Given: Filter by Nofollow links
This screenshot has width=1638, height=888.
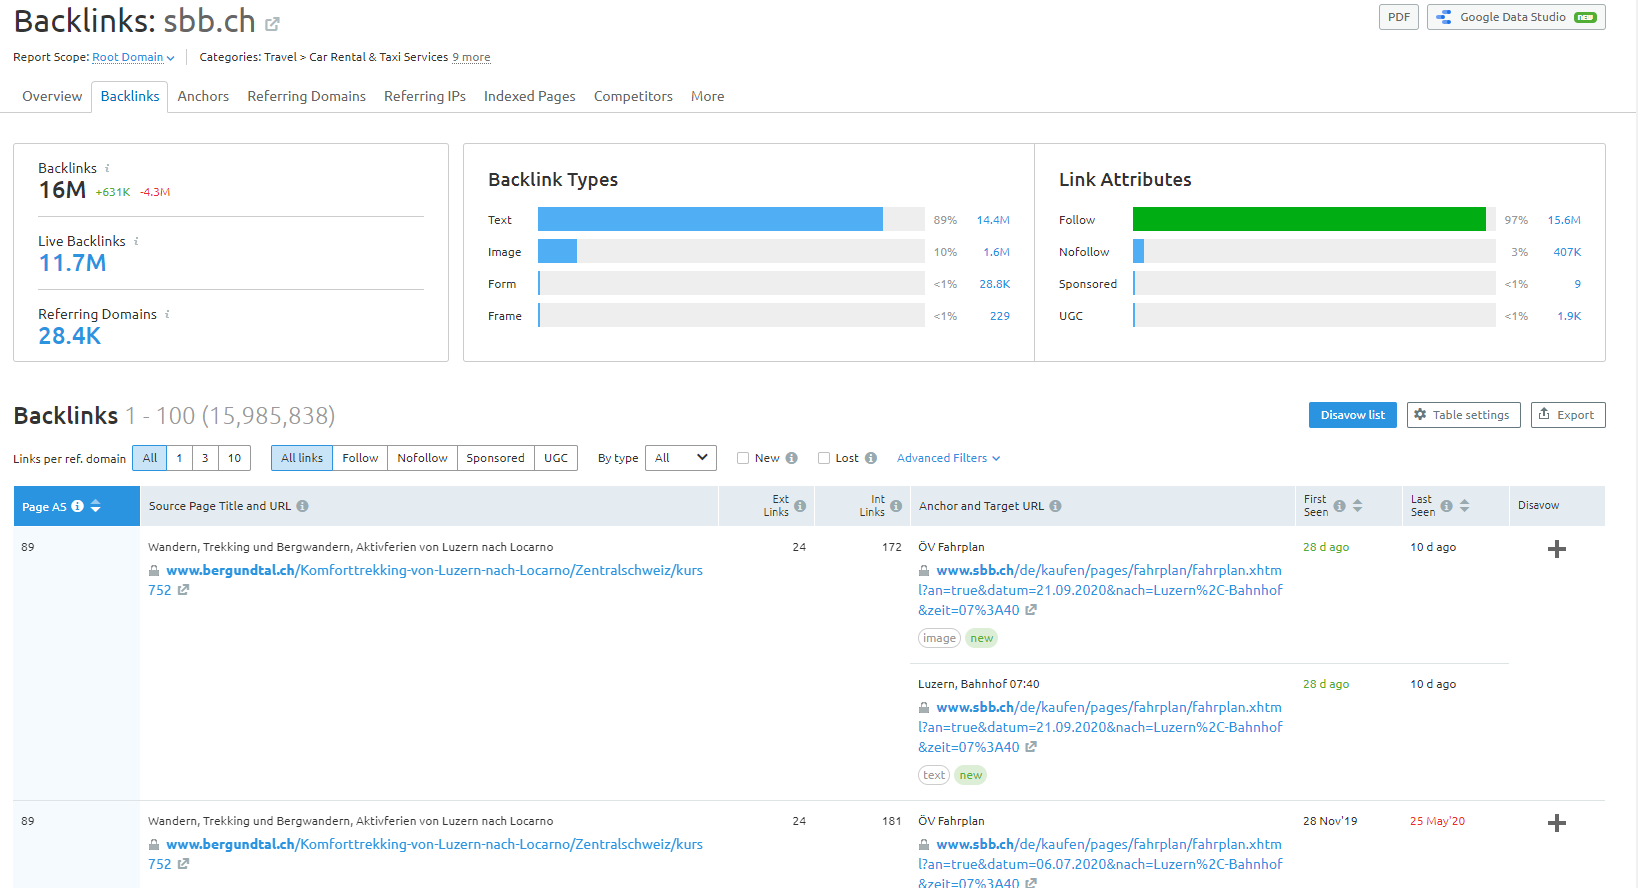Looking at the screenshot, I should 422,458.
